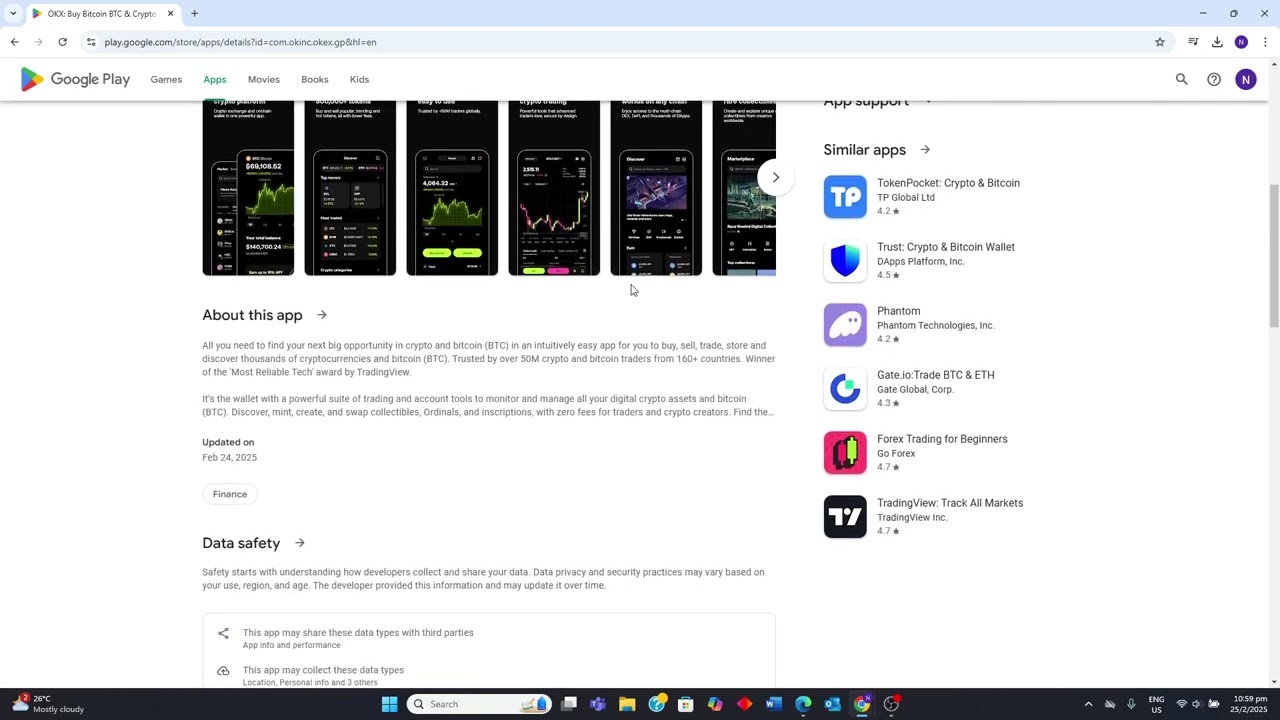Open the Chrome media control icon
The width and height of the screenshot is (1280, 720).
click(x=1193, y=42)
